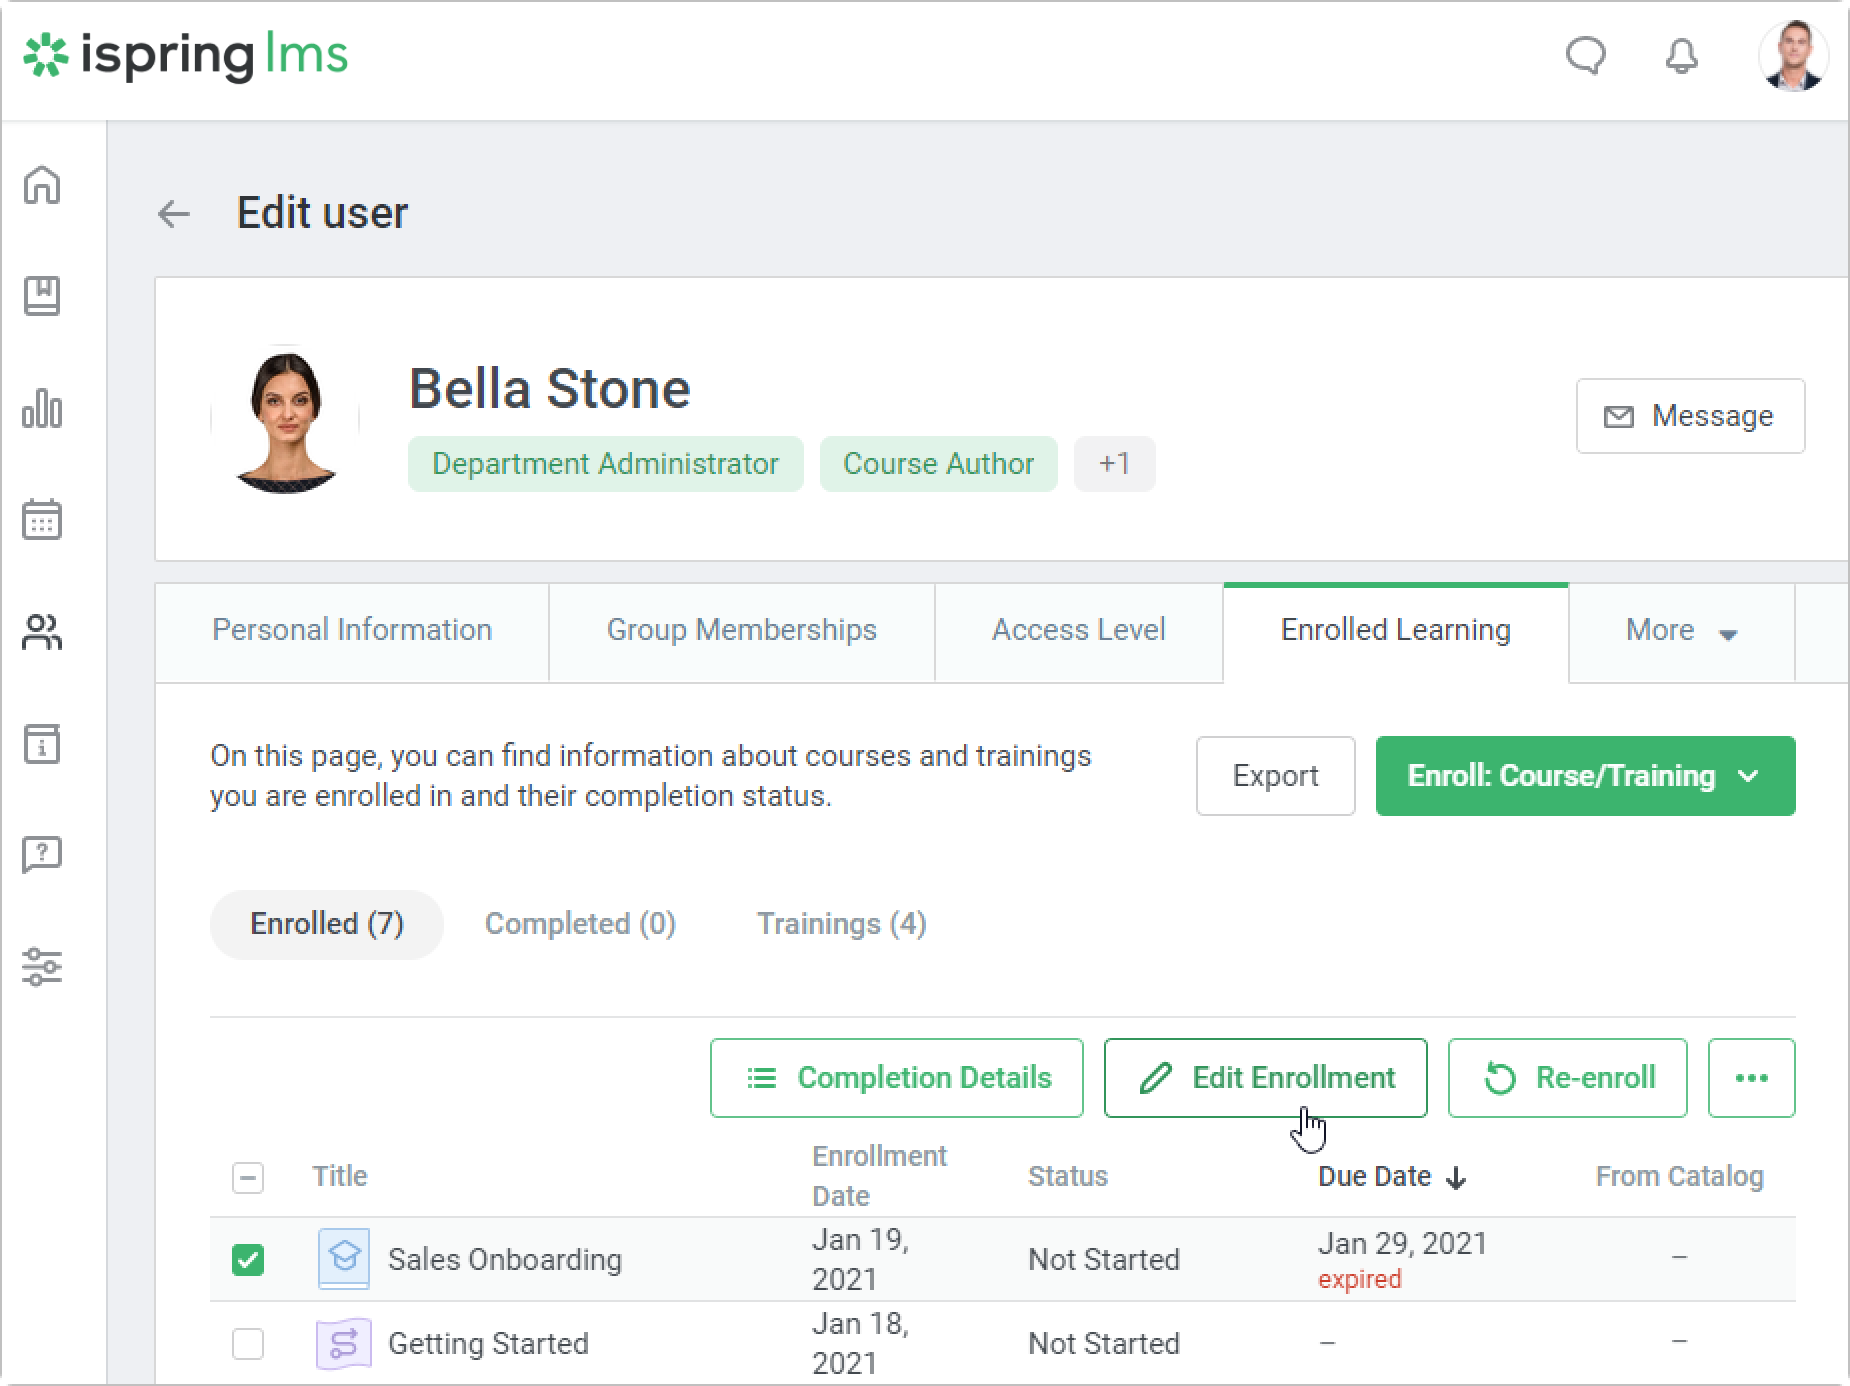
Task: Uncheck the Sales Onboarding checkbox
Action: (x=248, y=1259)
